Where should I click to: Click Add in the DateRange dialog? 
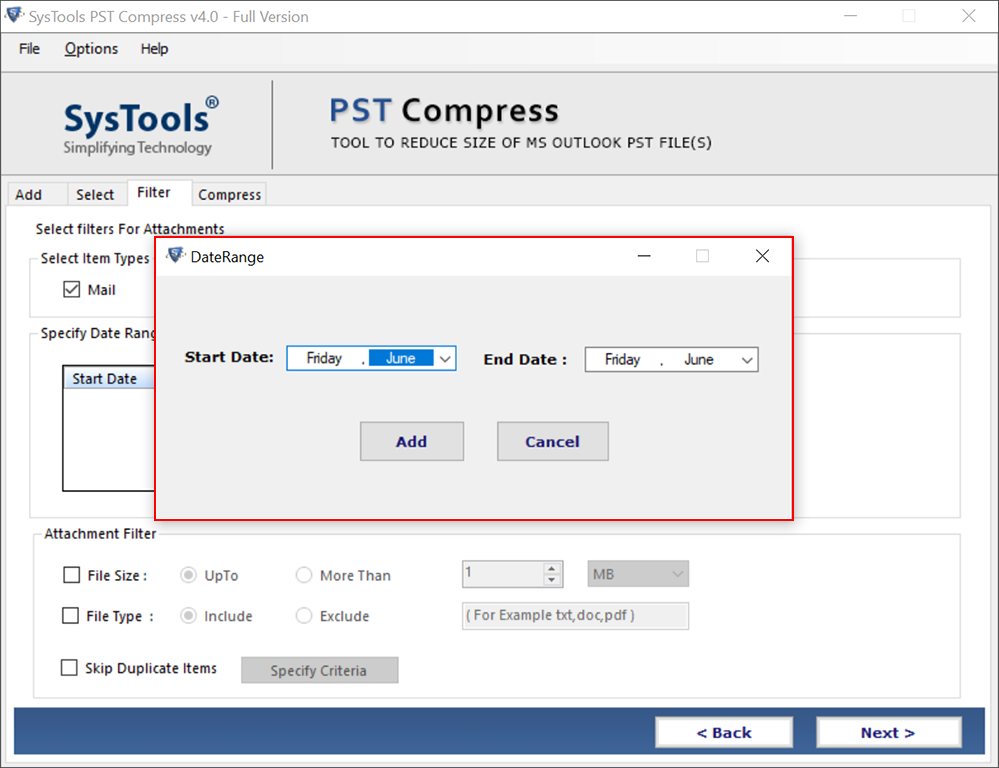click(412, 441)
